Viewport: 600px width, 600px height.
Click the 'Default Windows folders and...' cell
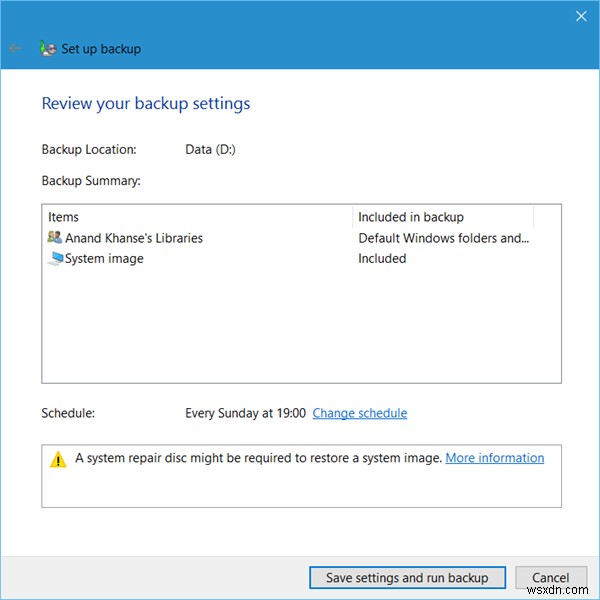point(443,238)
